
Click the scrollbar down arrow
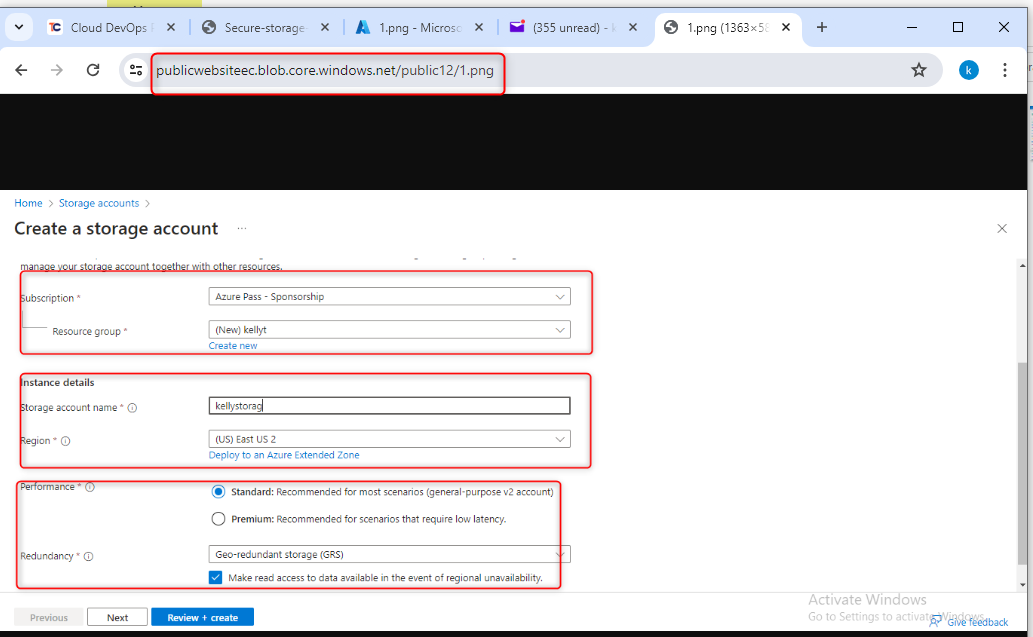1022,584
